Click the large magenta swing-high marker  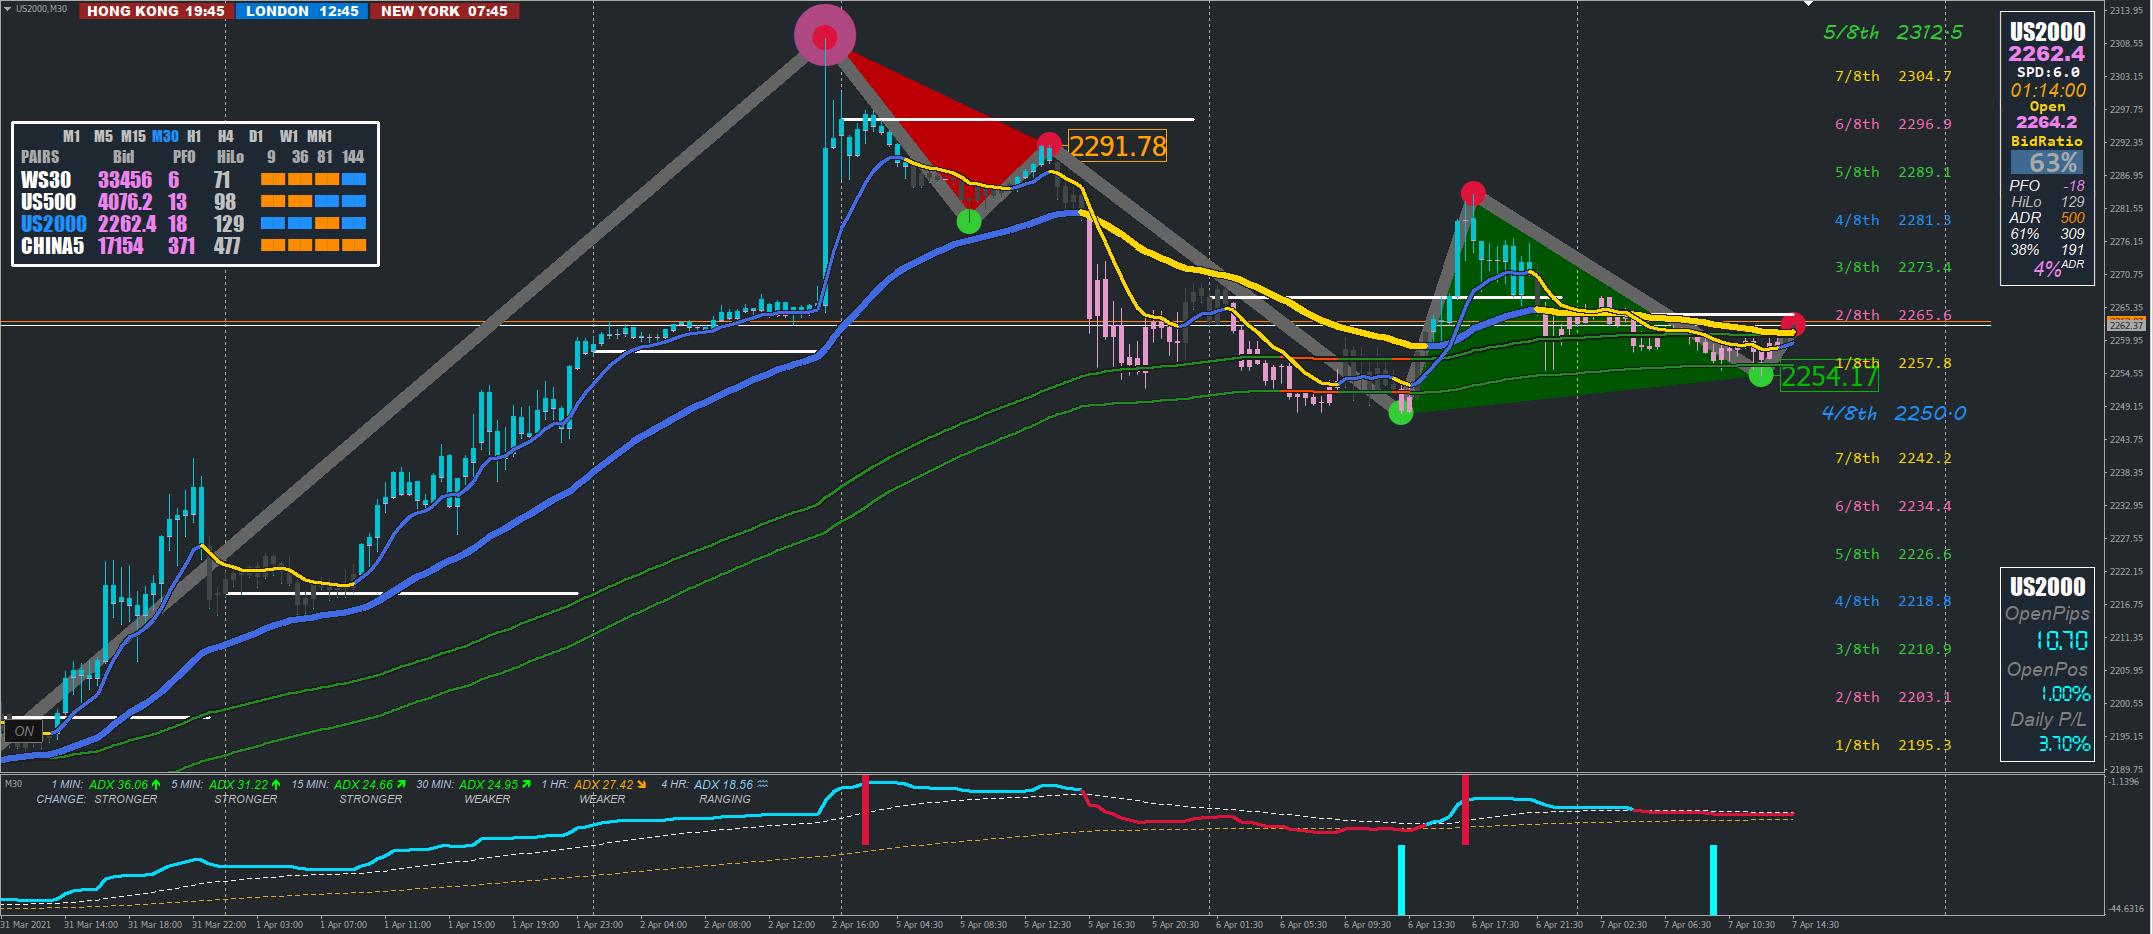tap(825, 36)
